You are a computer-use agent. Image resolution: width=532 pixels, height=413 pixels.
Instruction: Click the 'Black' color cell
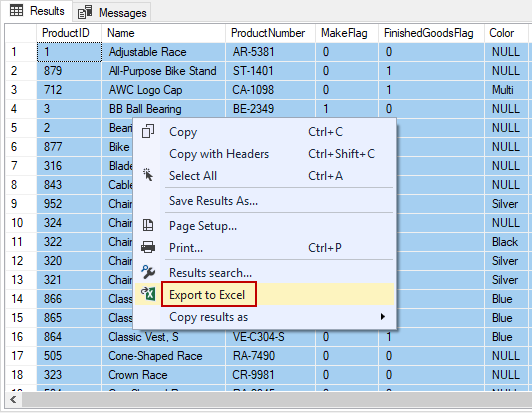(x=507, y=242)
